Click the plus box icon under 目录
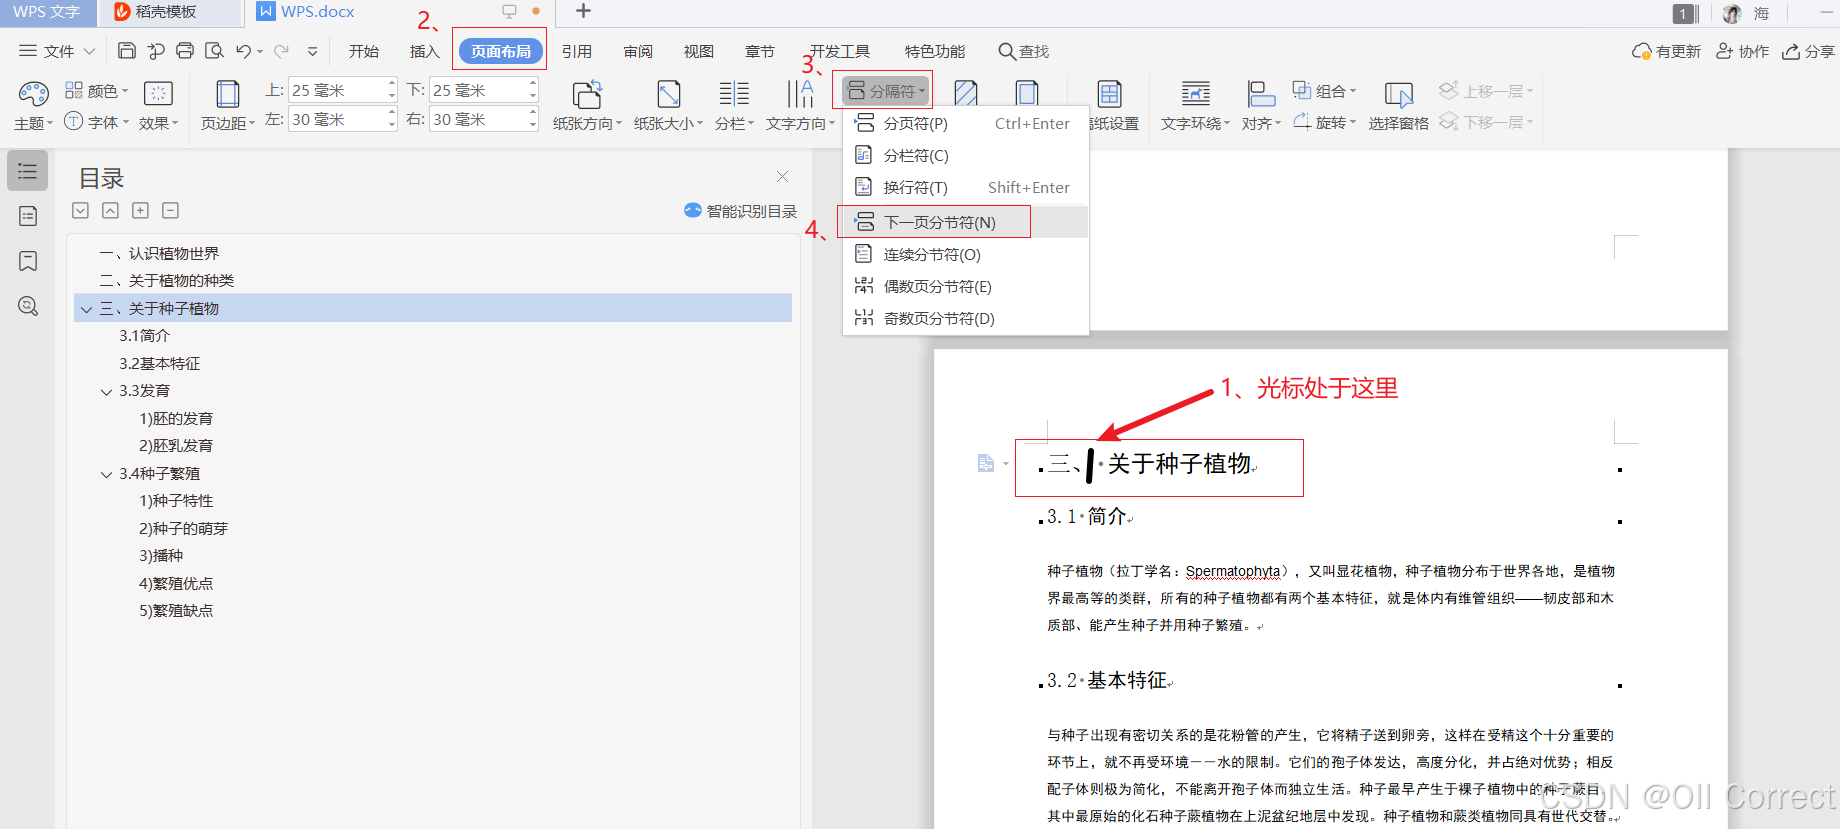 click(141, 210)
